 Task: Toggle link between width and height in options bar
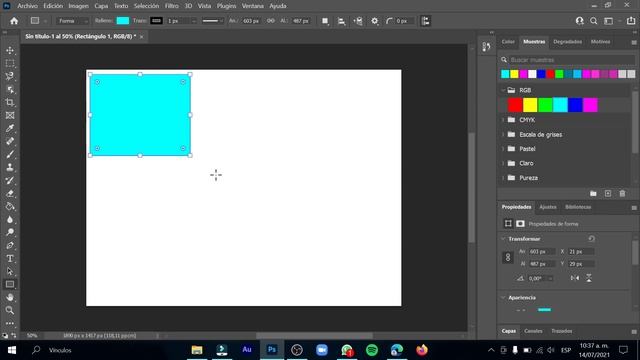[271, 21]
